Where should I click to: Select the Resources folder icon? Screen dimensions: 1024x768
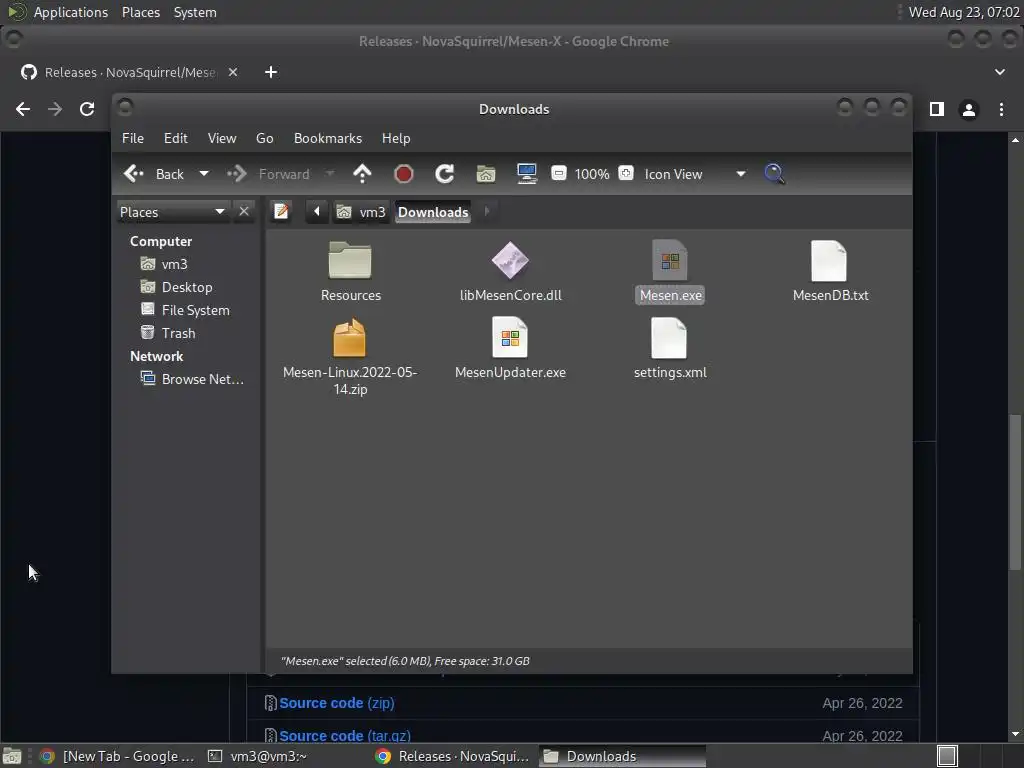(x=350, y=261)
